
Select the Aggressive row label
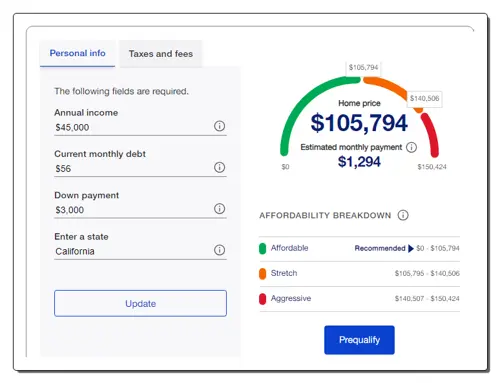click(291, 298)
